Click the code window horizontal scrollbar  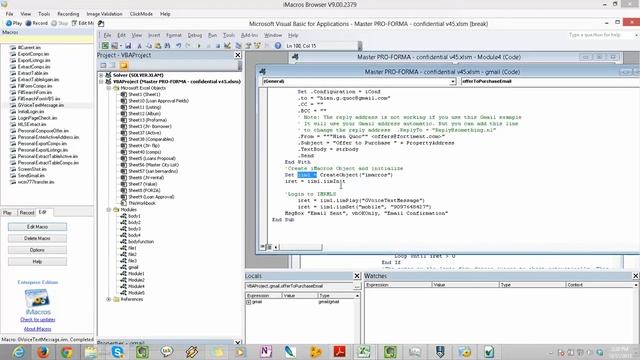pos(301,247)
